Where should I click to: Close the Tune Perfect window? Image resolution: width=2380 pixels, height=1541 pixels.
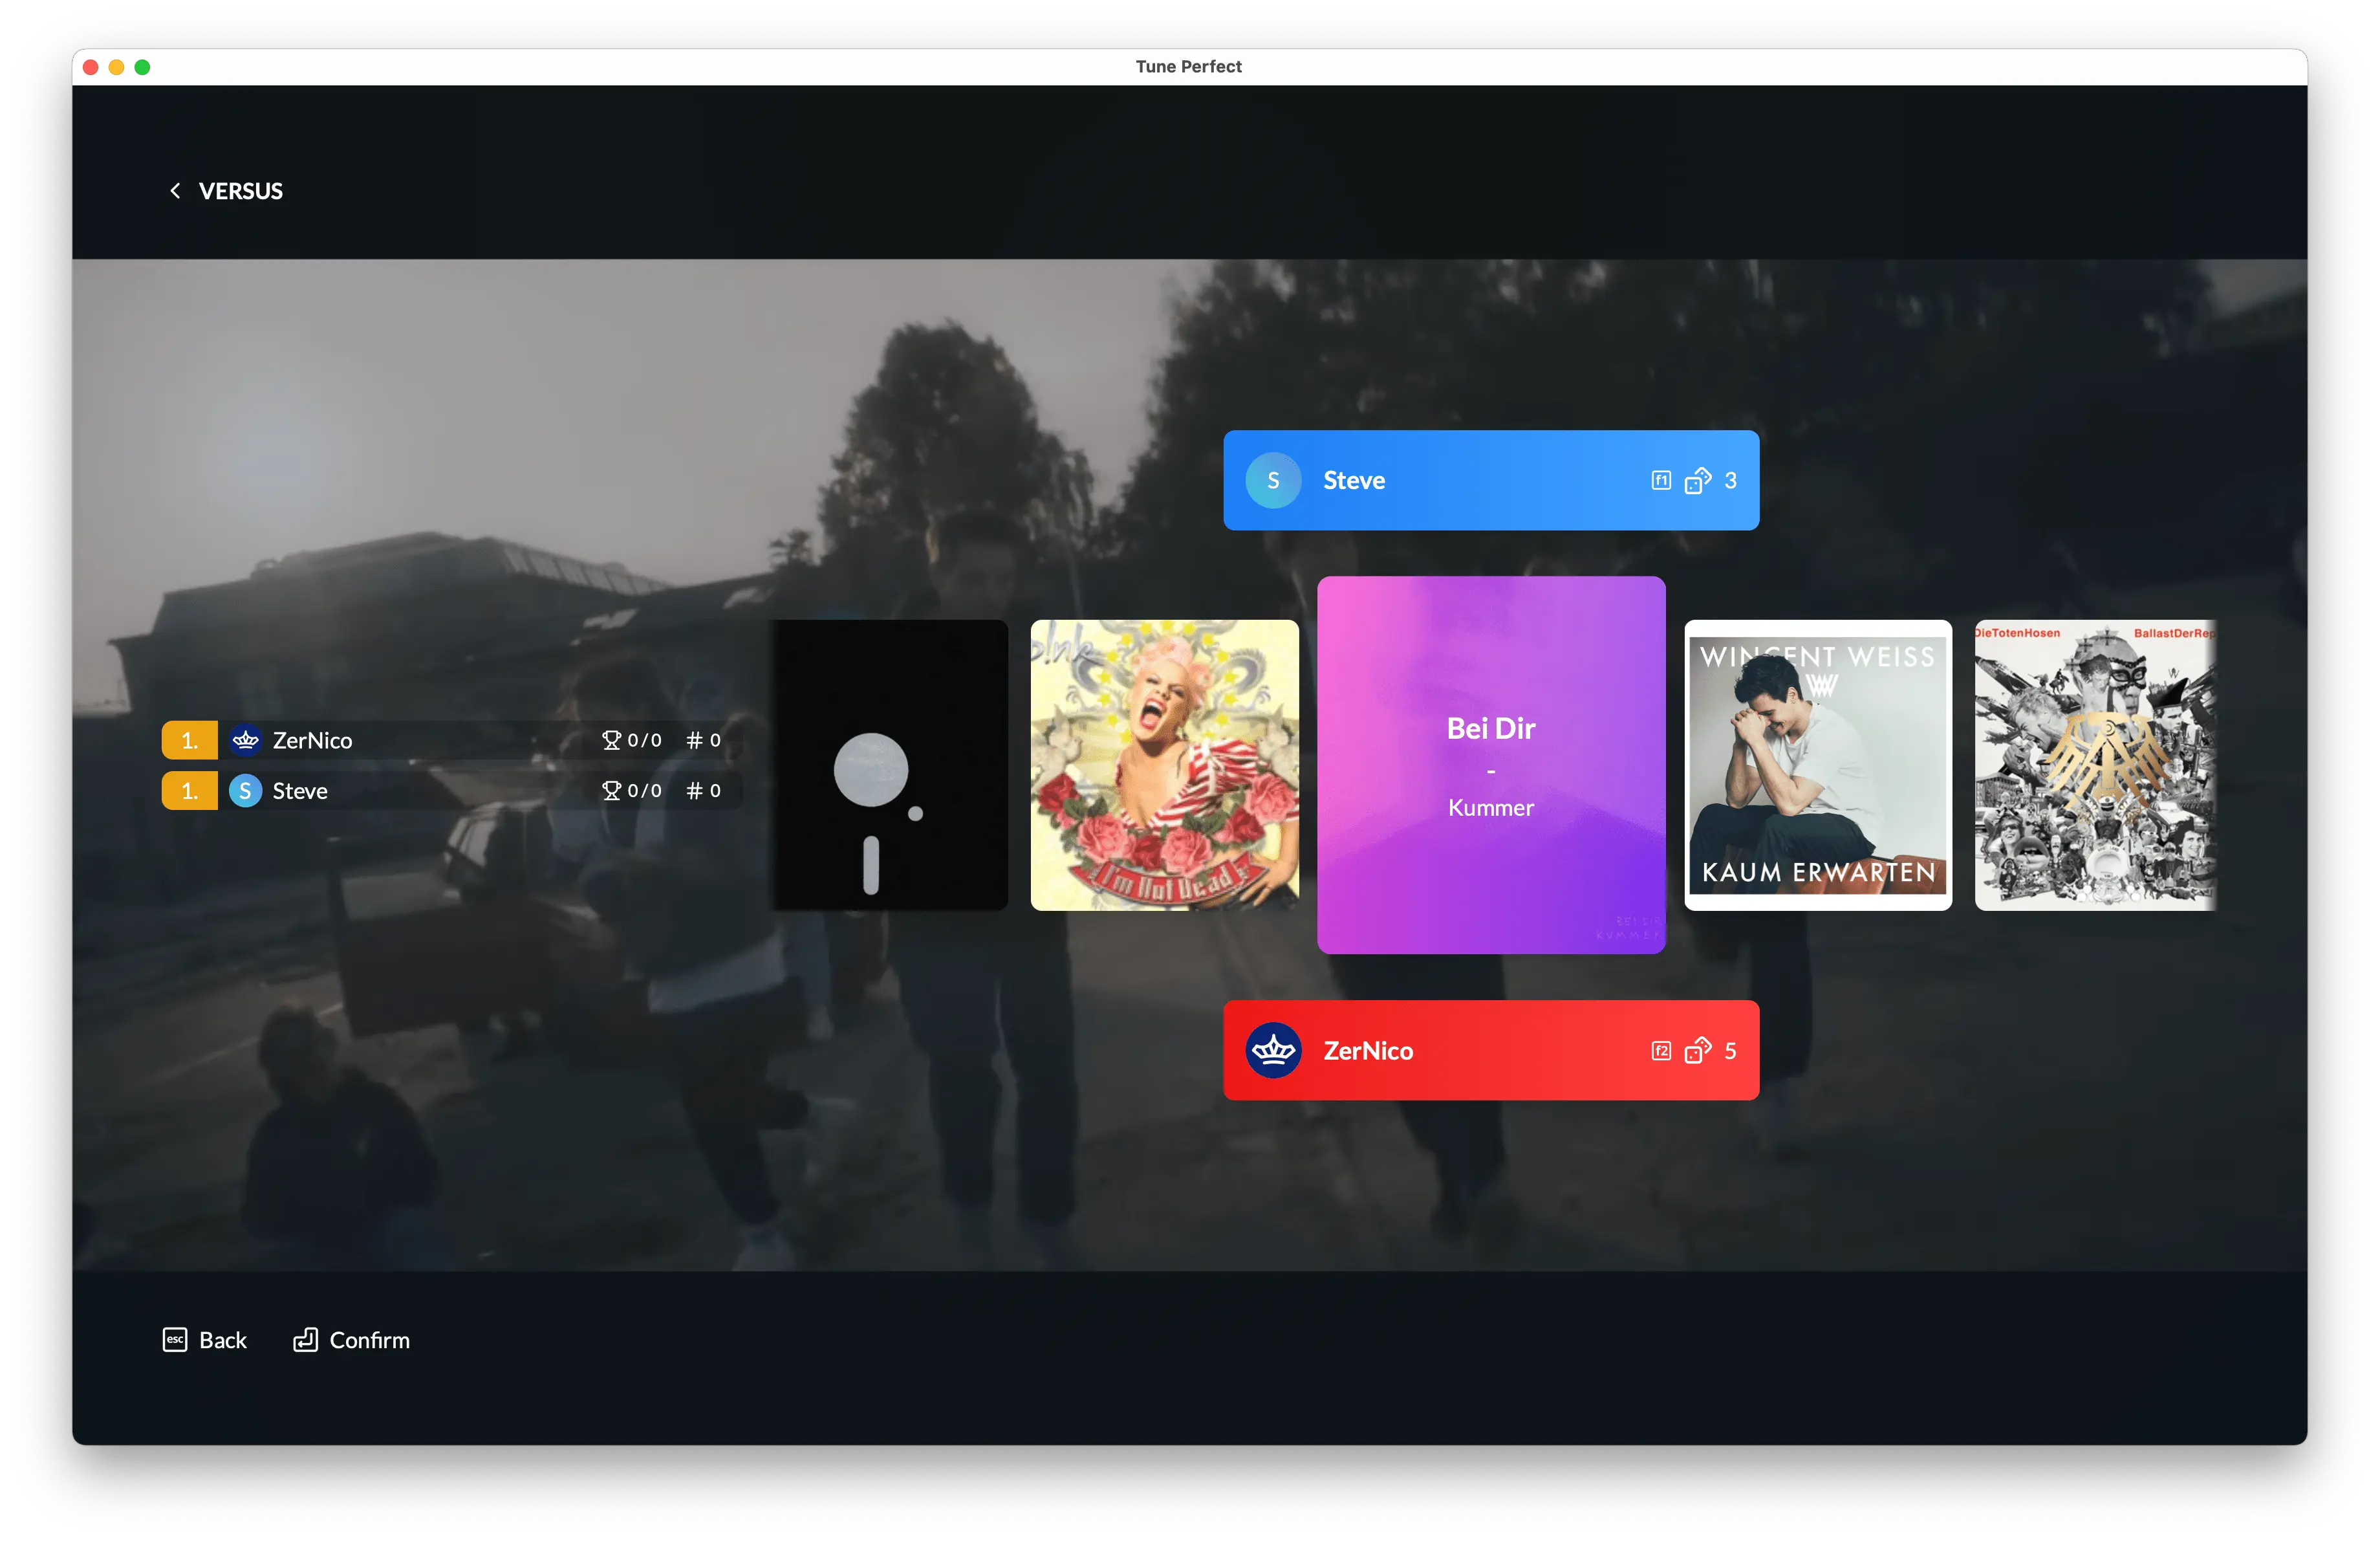90,67
